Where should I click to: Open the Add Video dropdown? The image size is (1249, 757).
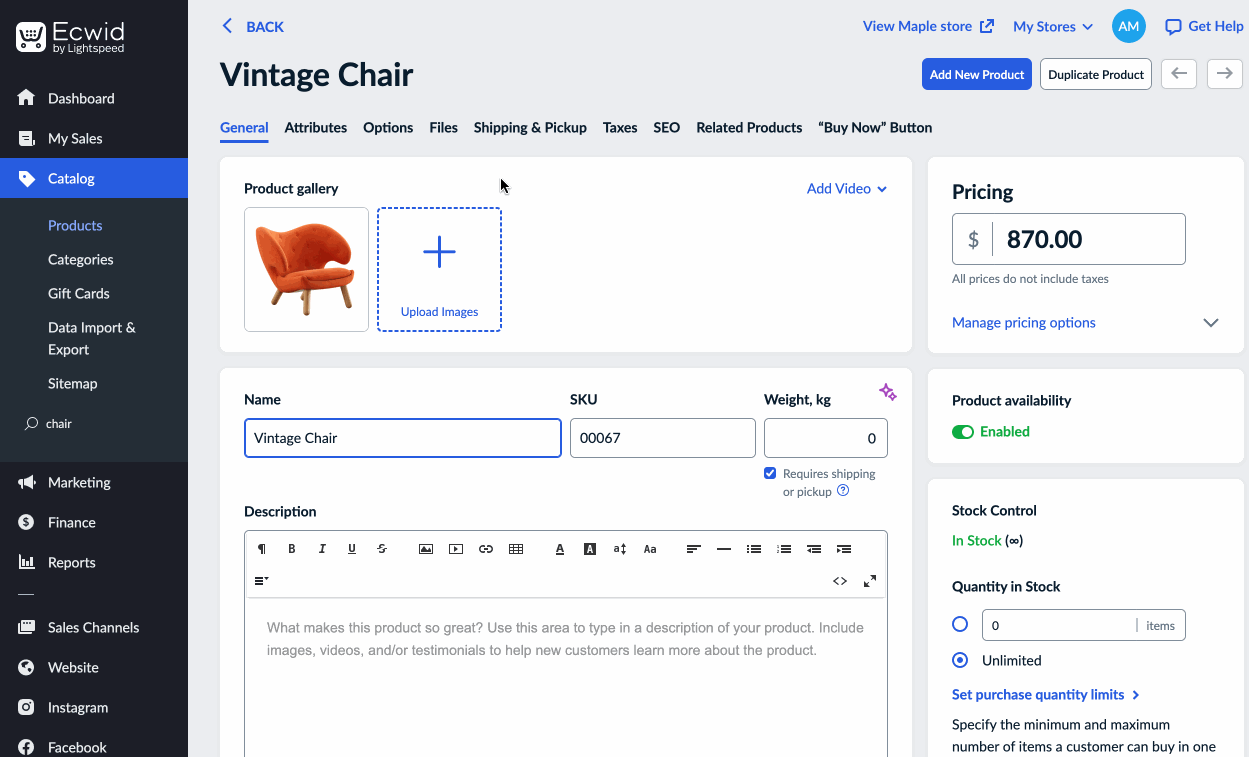(x=847, y=189)
